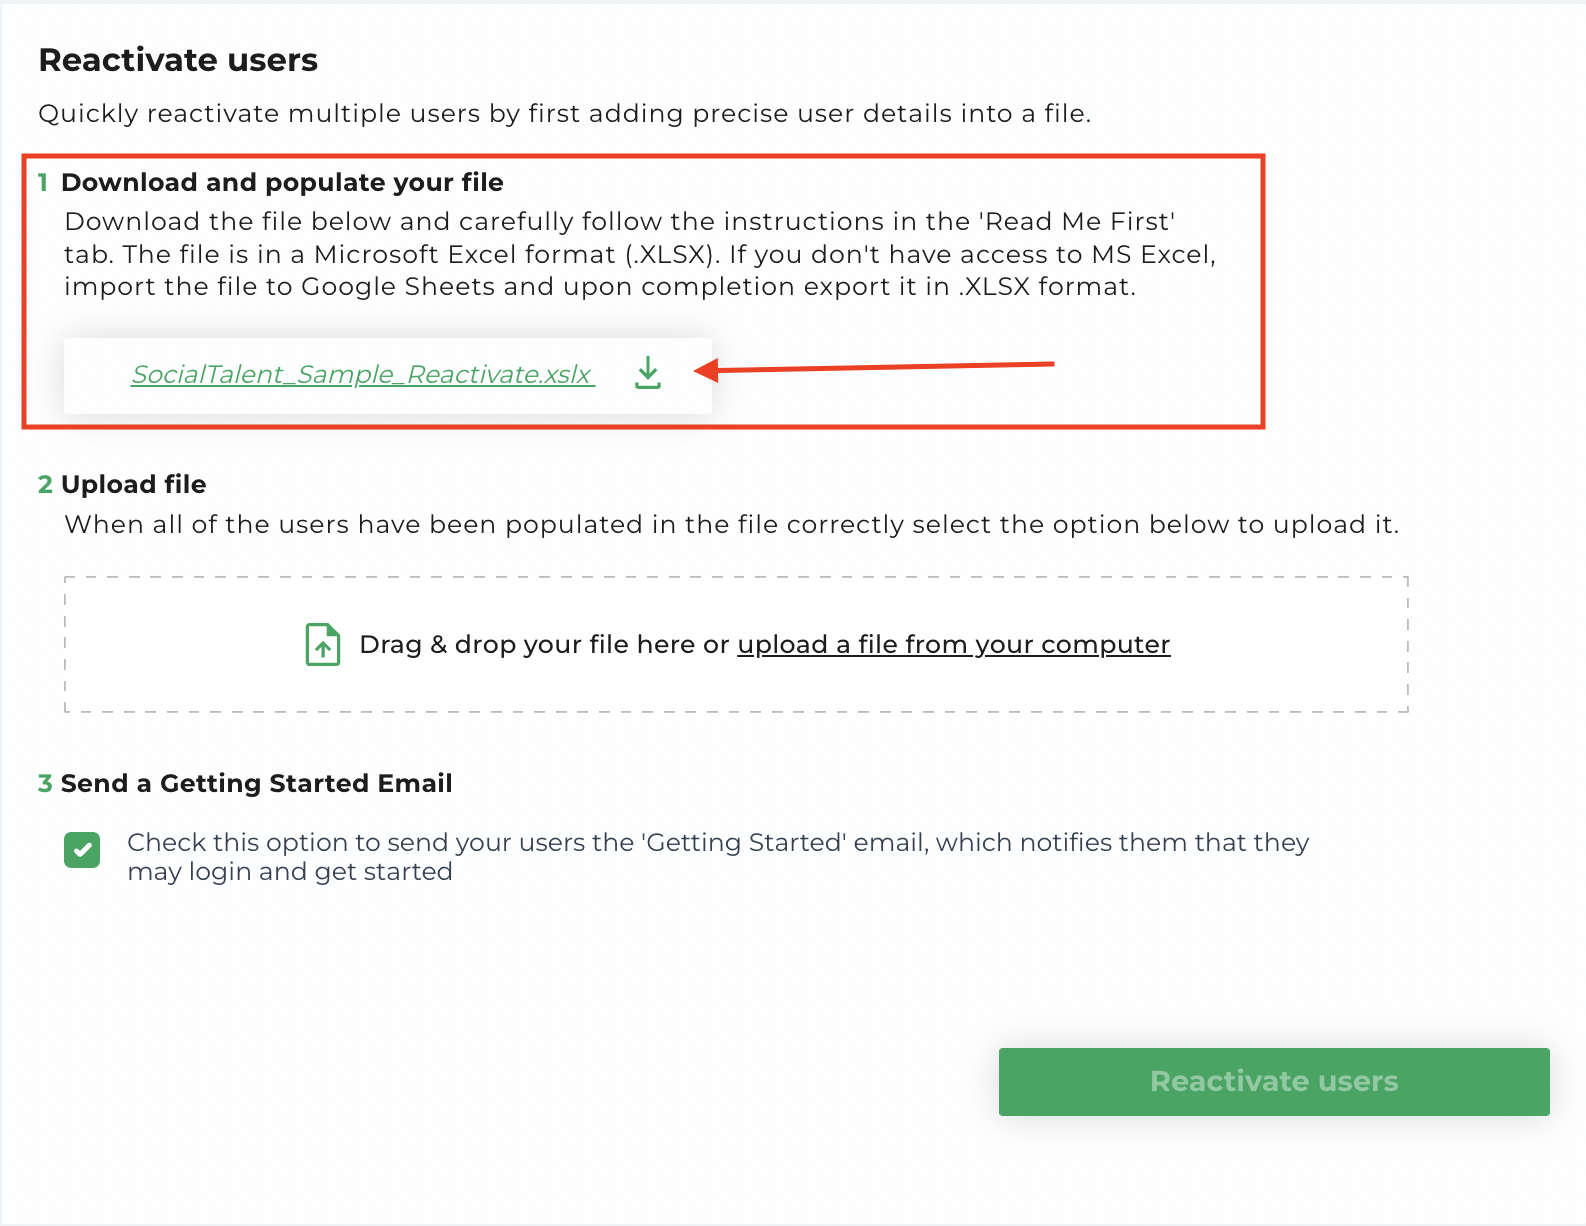Click the download arrow icon beside sample file
1586x1226 pixels.
tap(648, 373)
